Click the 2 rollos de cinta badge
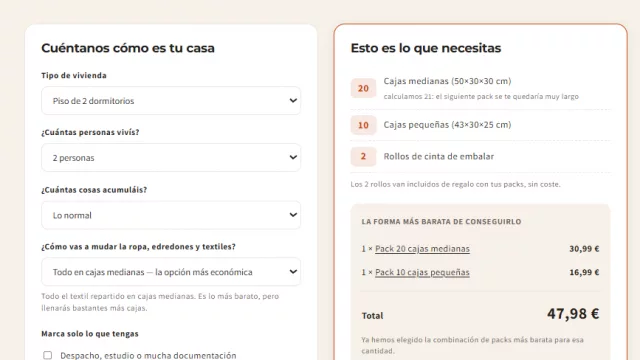 point(363,156)
